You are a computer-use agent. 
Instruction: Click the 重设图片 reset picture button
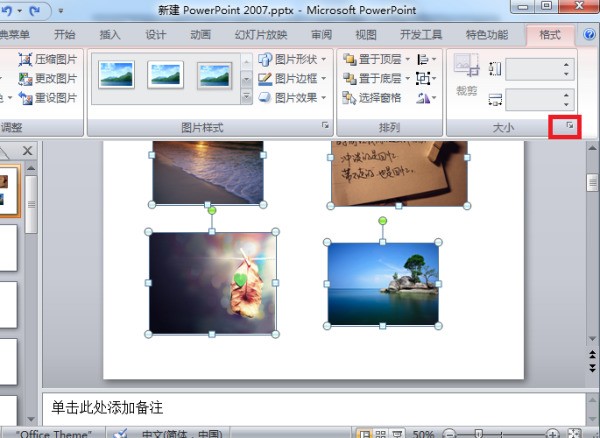coord(48,98)
